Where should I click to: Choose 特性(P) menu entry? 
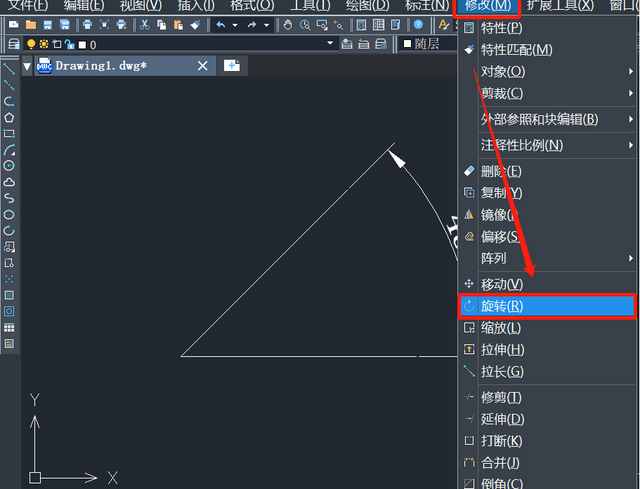547,28
